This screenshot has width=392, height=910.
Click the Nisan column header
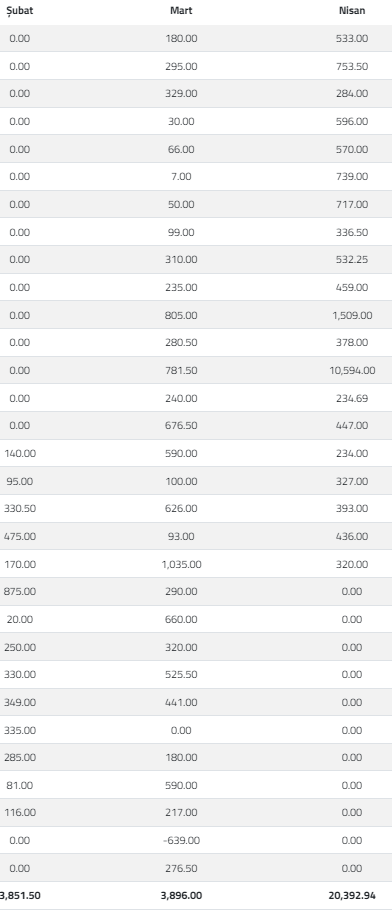click(352, 10)
